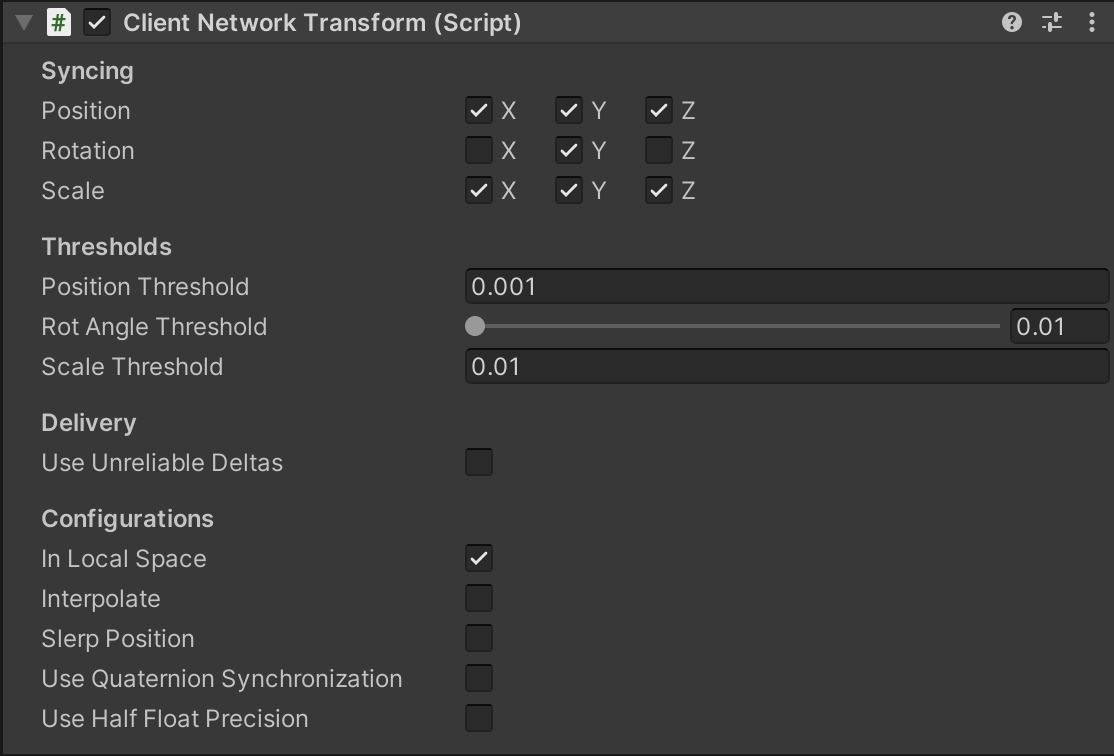Uncheck Position X syncing
The height and width of the screenshot is (756, 1114).
pyautogui.click(x=478, y=110)
